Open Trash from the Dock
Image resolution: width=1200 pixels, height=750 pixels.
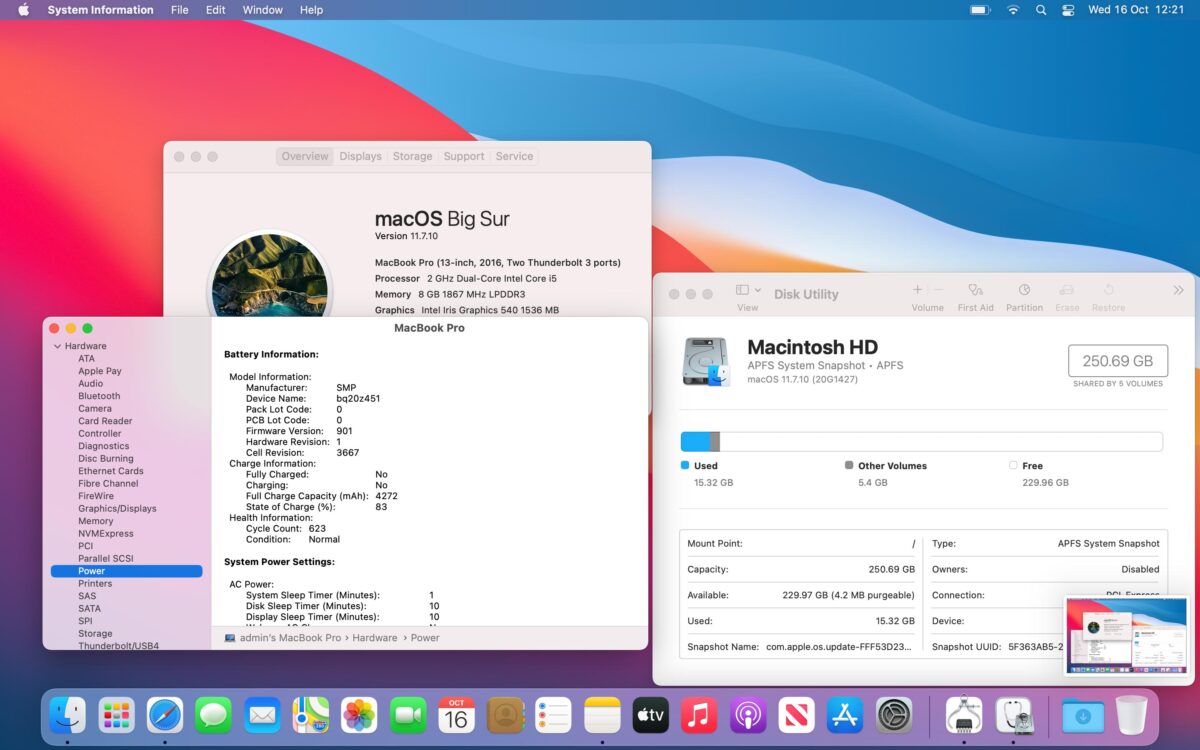(1131, 715)
